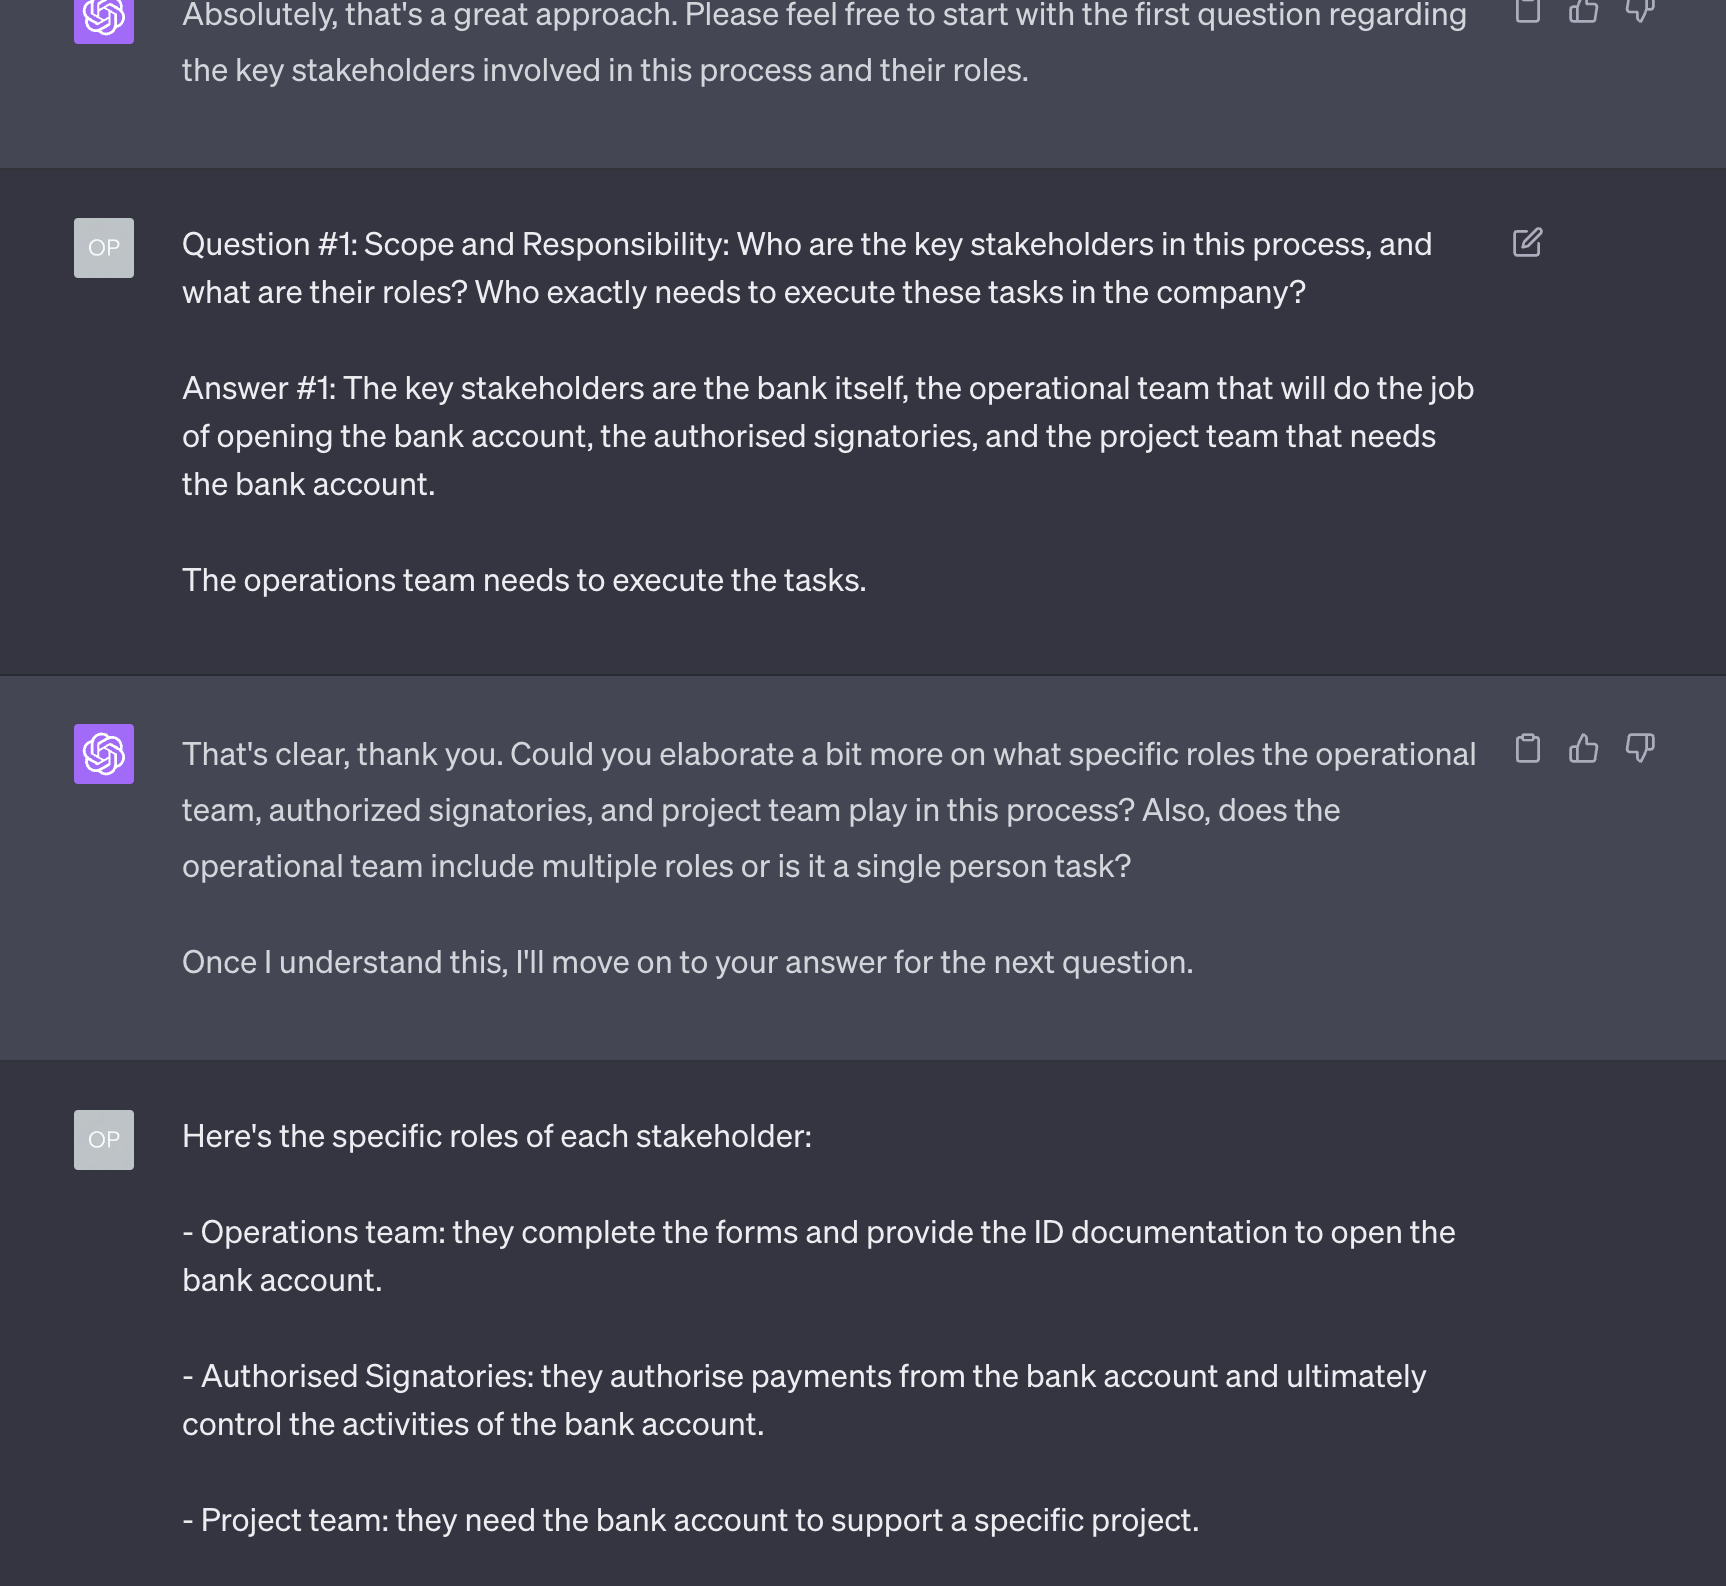Click the ChatGPT avatar beside "Absolutely" message

(x=104, y=20)
